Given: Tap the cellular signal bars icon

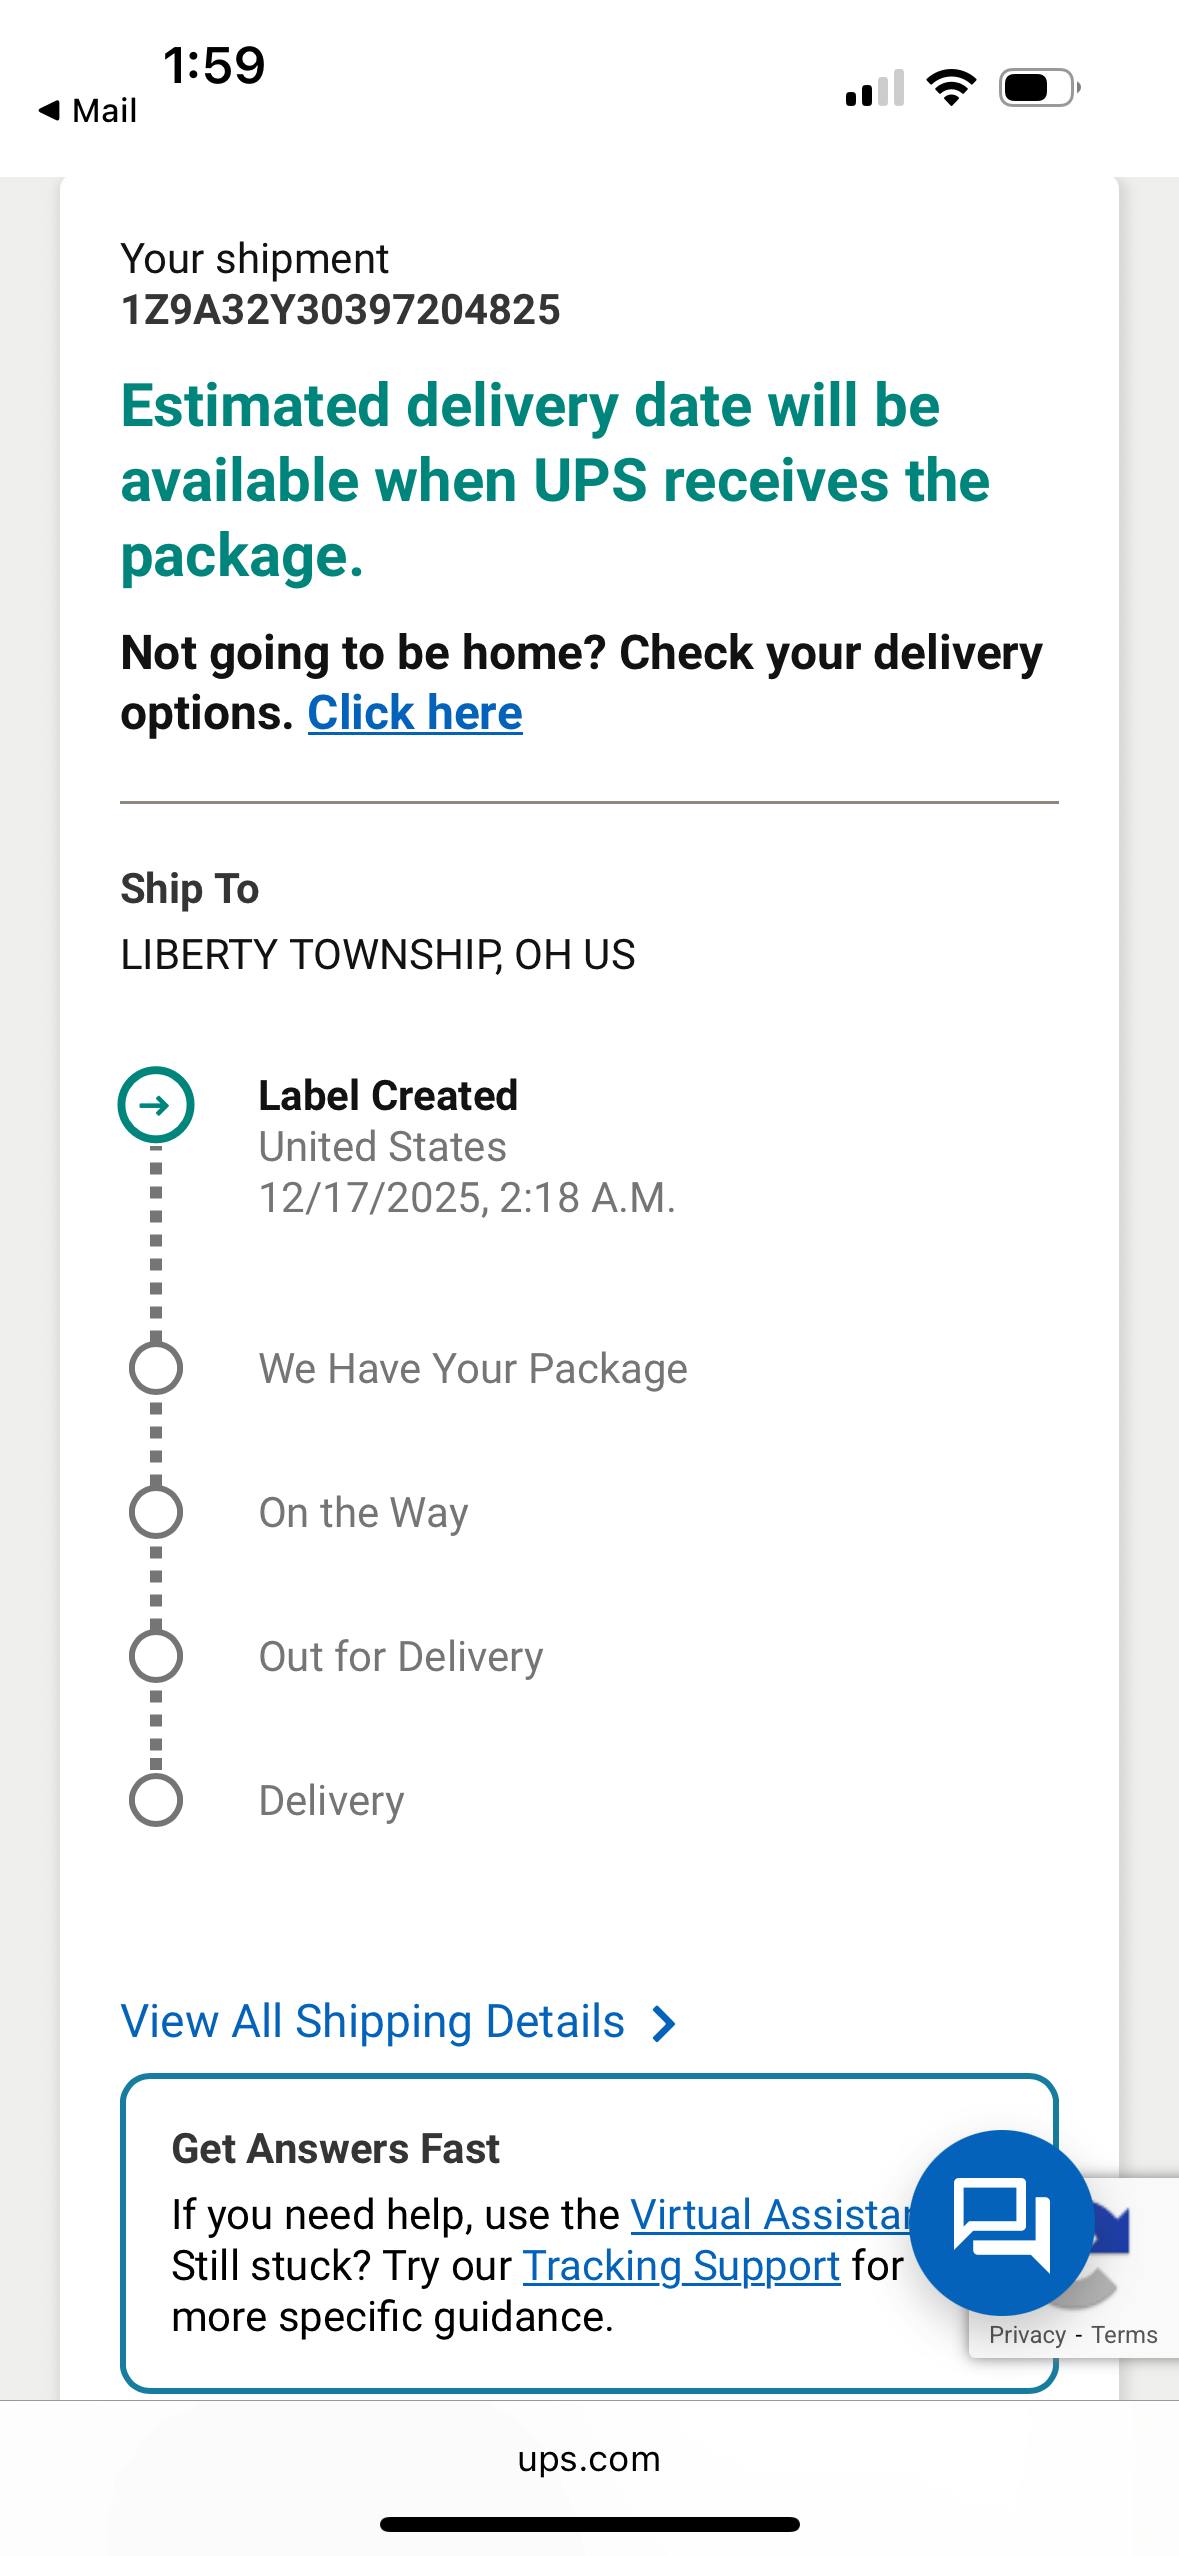Looking at the screenshot, I should (875, 88).
